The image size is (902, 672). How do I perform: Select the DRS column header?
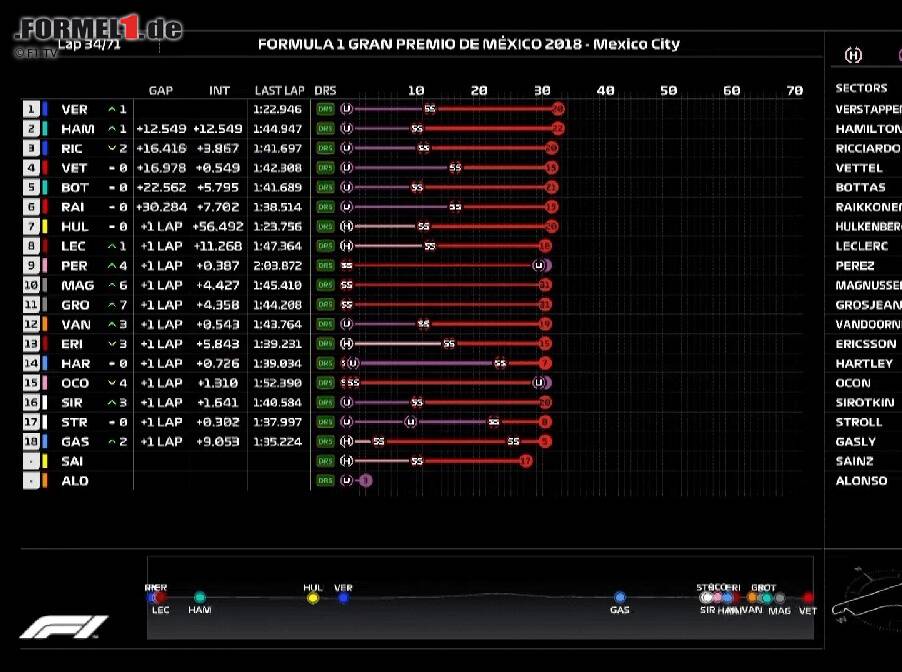click(x=325, y=90)
